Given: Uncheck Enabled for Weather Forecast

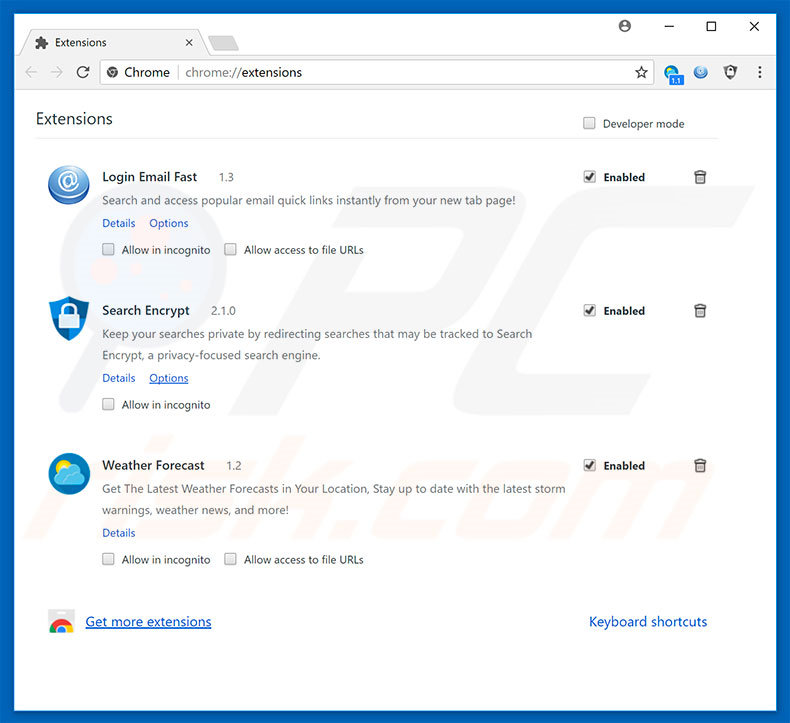Looking at the screenshot, I should coord(589,465).
